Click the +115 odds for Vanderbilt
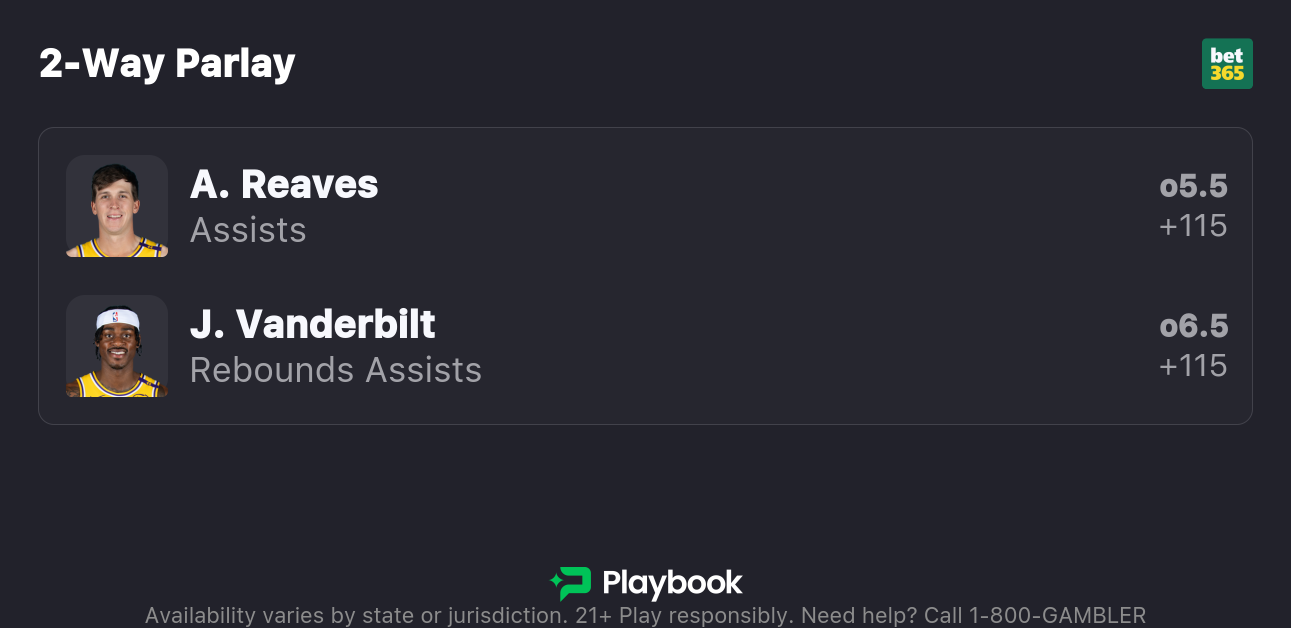Image resolution: width=1291 pixels, height=628 pixels. pyautogui.click(x=1193, y=367)
